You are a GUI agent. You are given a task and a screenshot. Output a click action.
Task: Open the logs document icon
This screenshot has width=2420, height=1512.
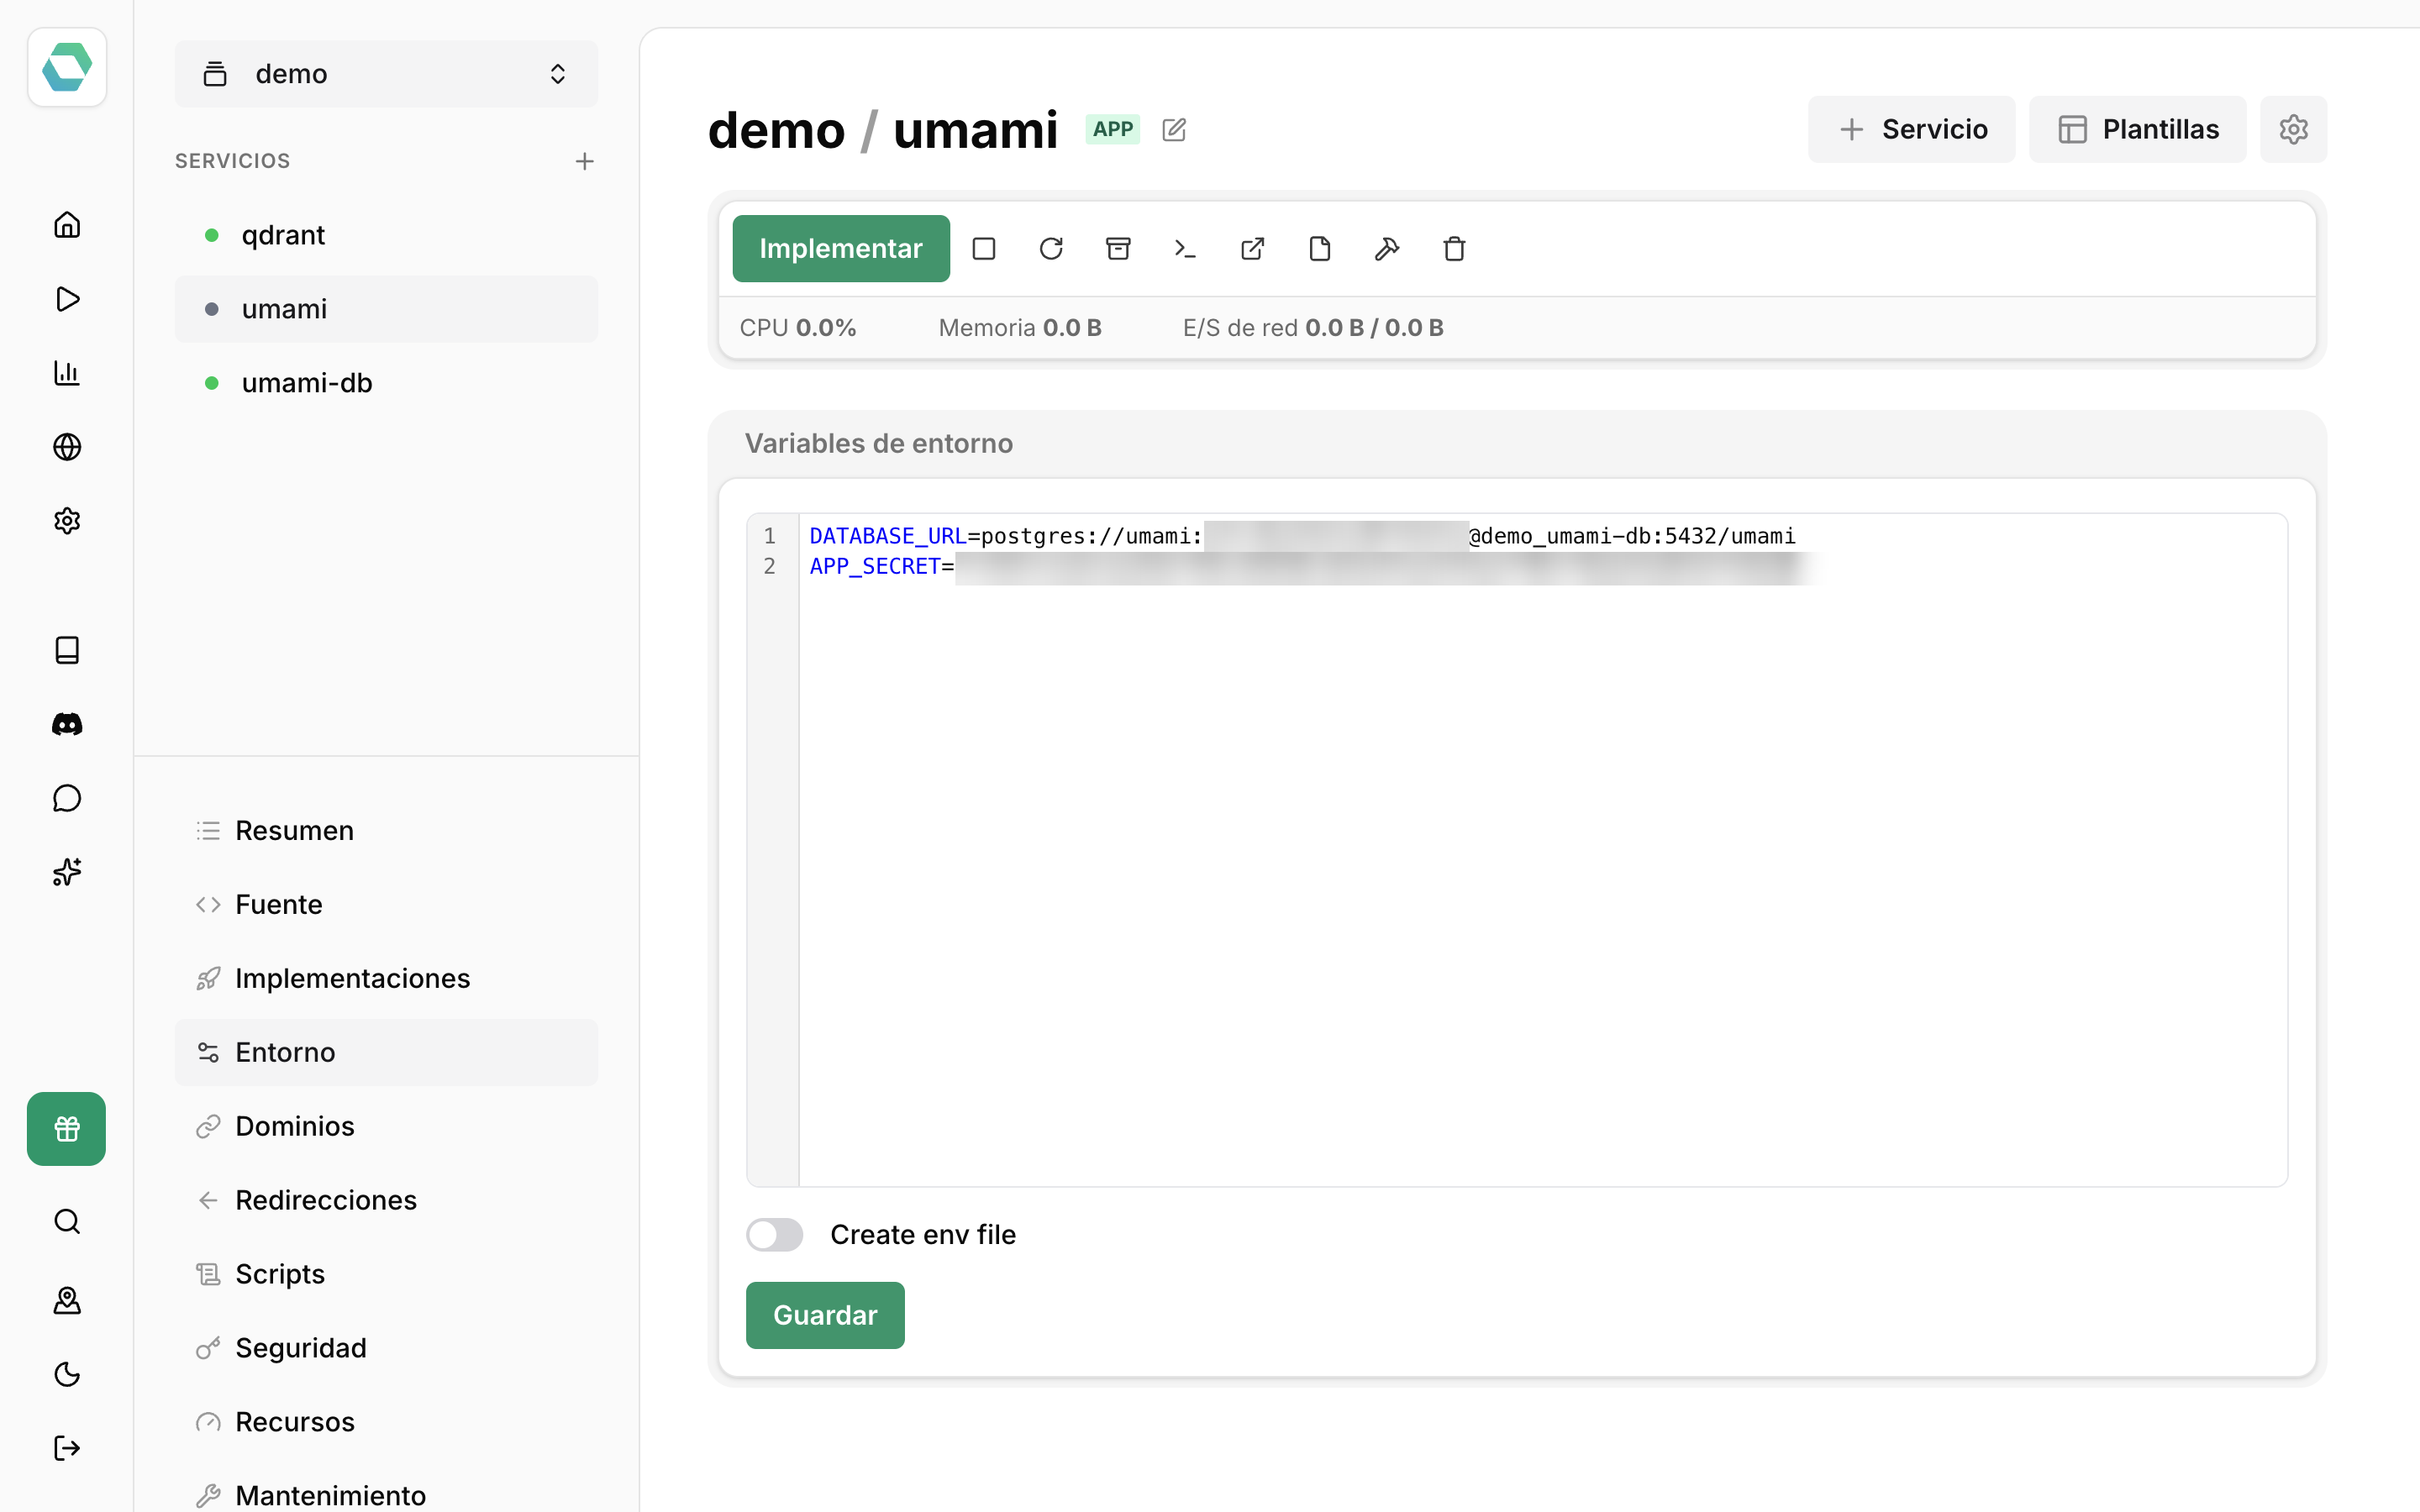point(1320,248)
